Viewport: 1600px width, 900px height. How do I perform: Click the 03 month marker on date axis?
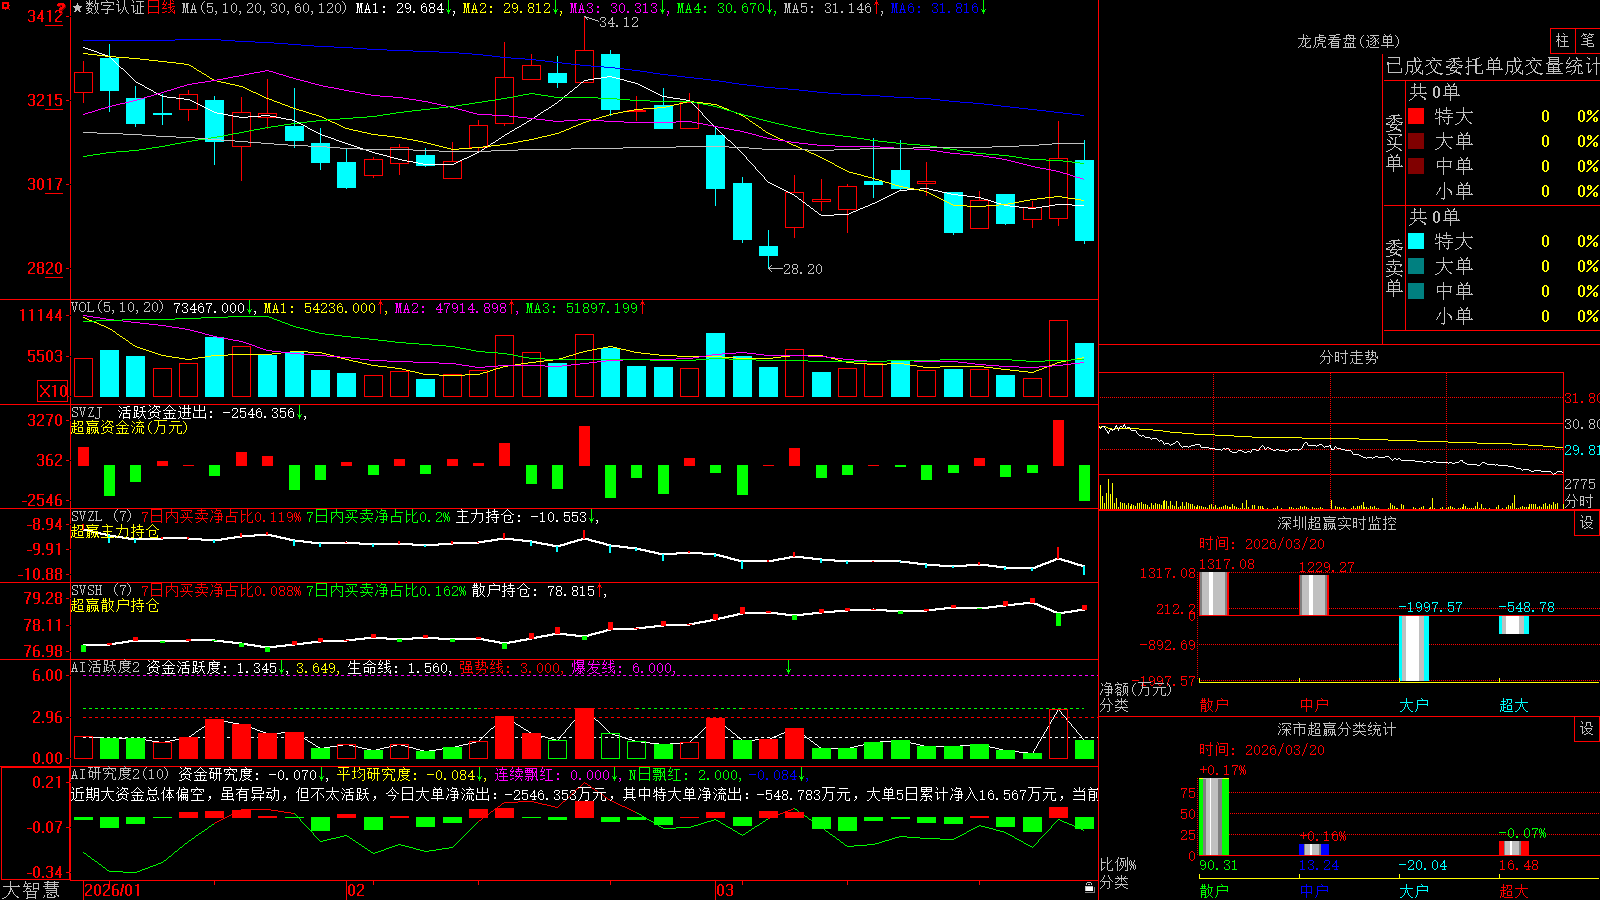[x=725, y=890]
